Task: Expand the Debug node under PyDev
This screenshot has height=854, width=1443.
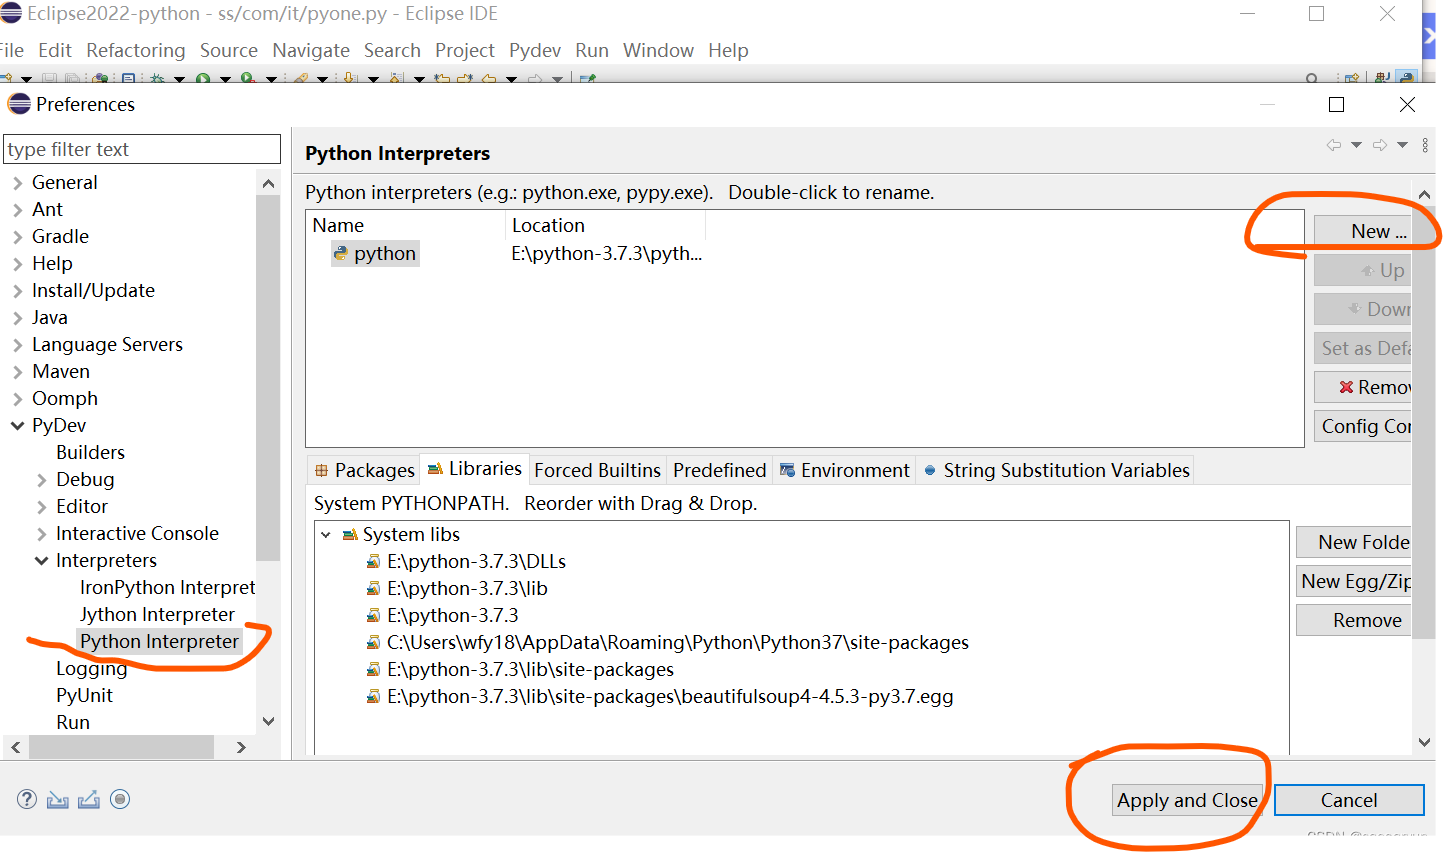Action: 41,480
